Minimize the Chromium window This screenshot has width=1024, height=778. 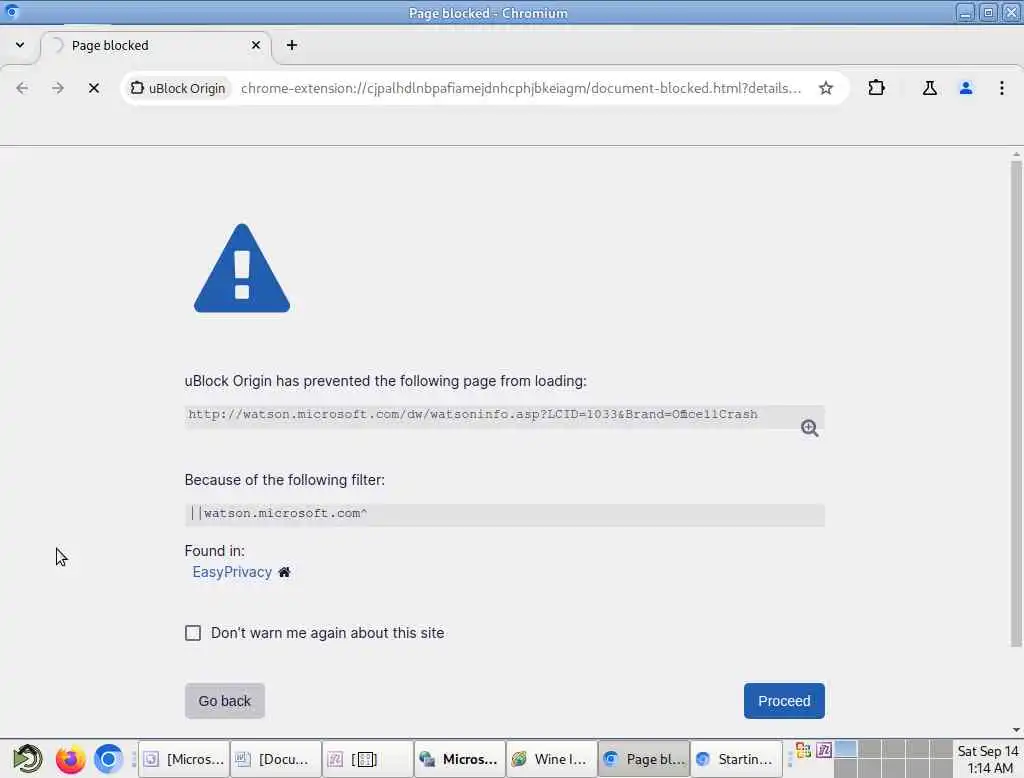pos(965,12)
